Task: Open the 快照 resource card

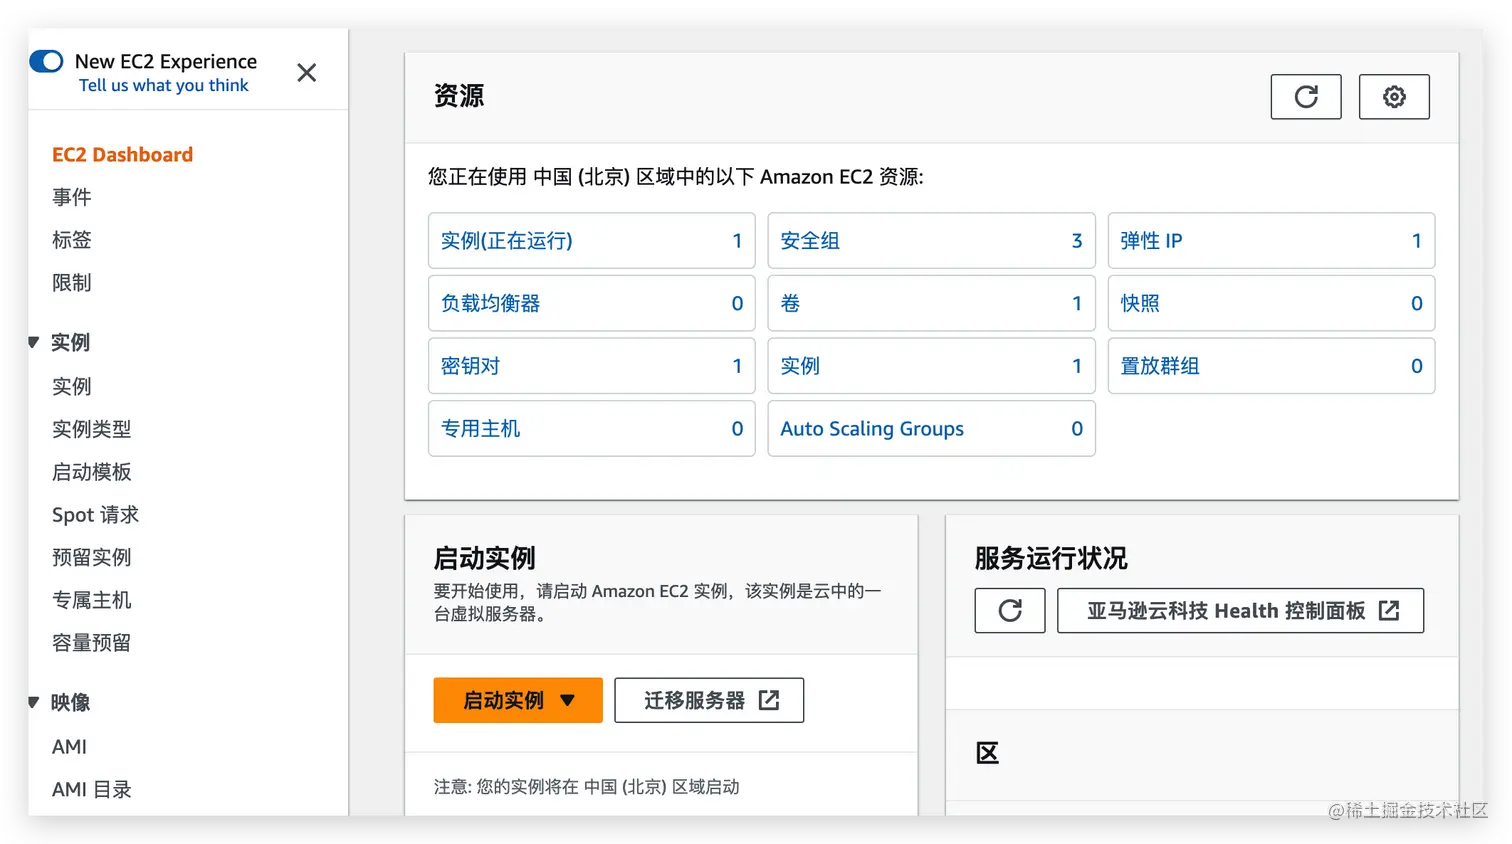Action: [1271, 303]
